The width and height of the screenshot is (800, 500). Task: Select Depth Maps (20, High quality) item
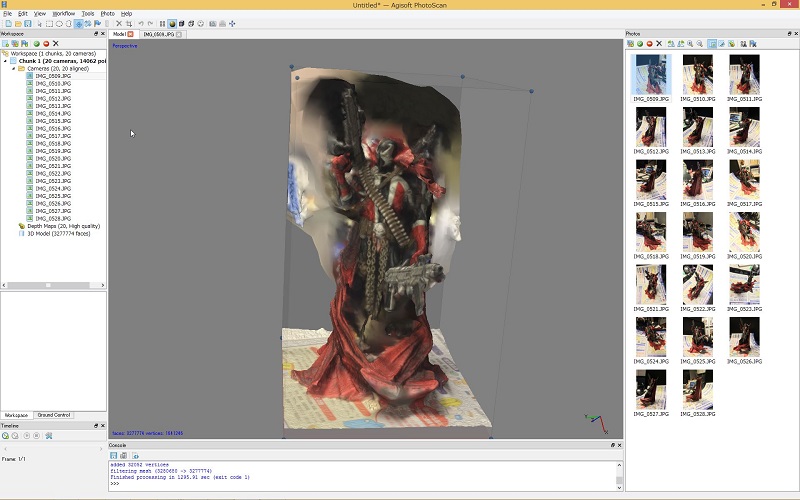click(63, 226)
